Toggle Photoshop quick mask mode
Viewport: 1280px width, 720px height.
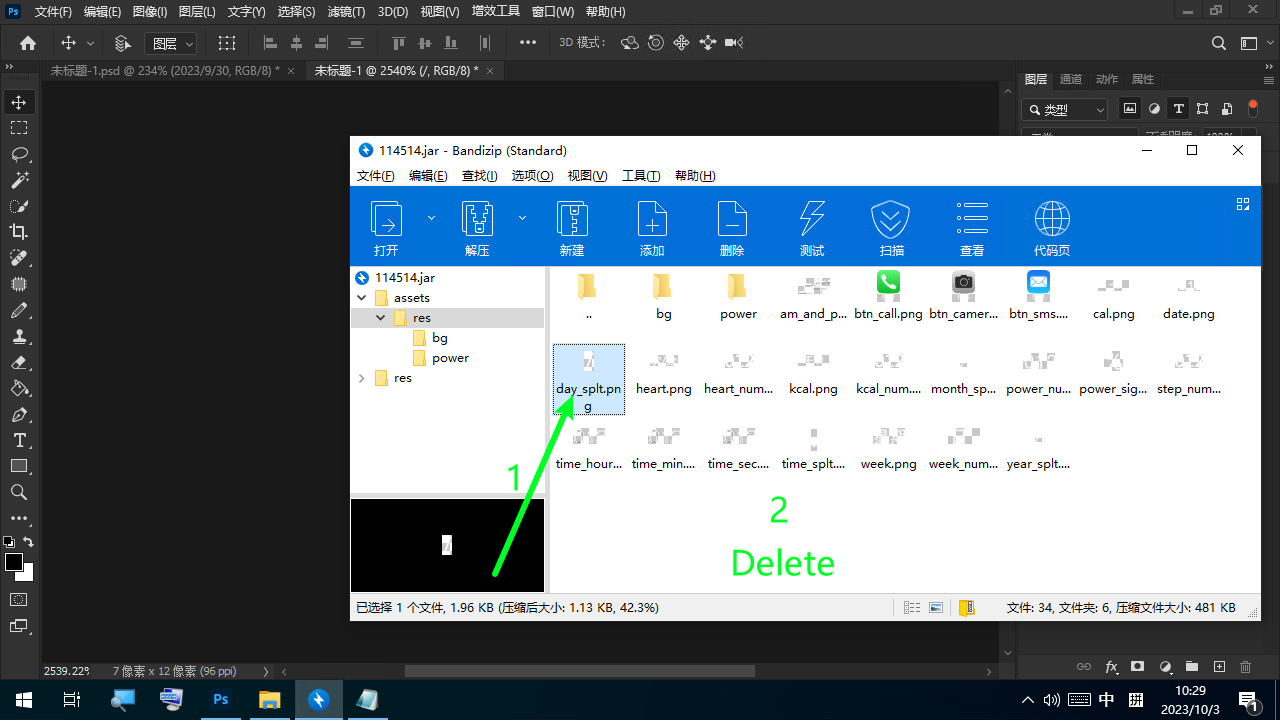tap(19, 599)
